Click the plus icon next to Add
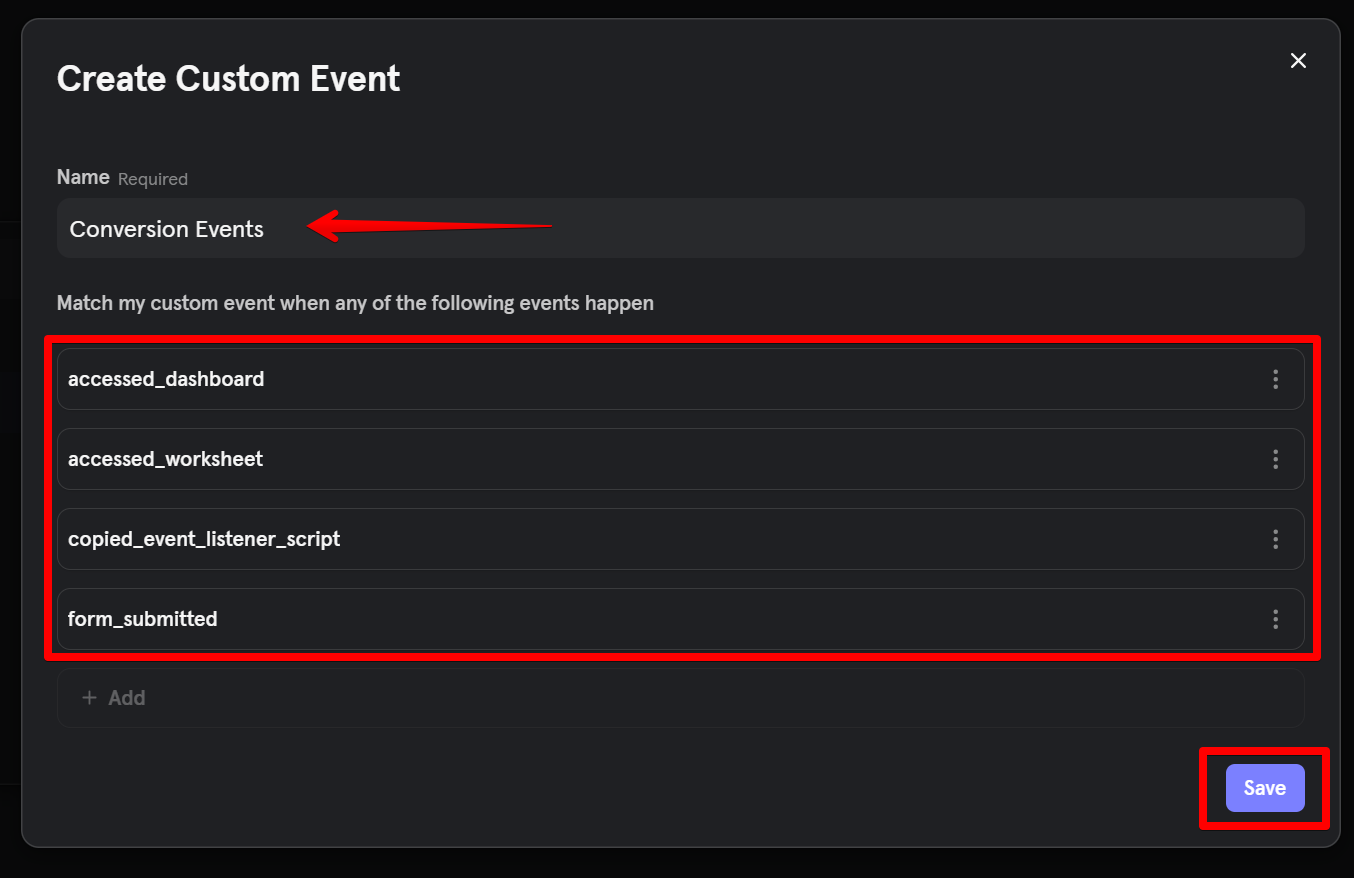Screen dimensions: 1354x878 pos(89,697)
